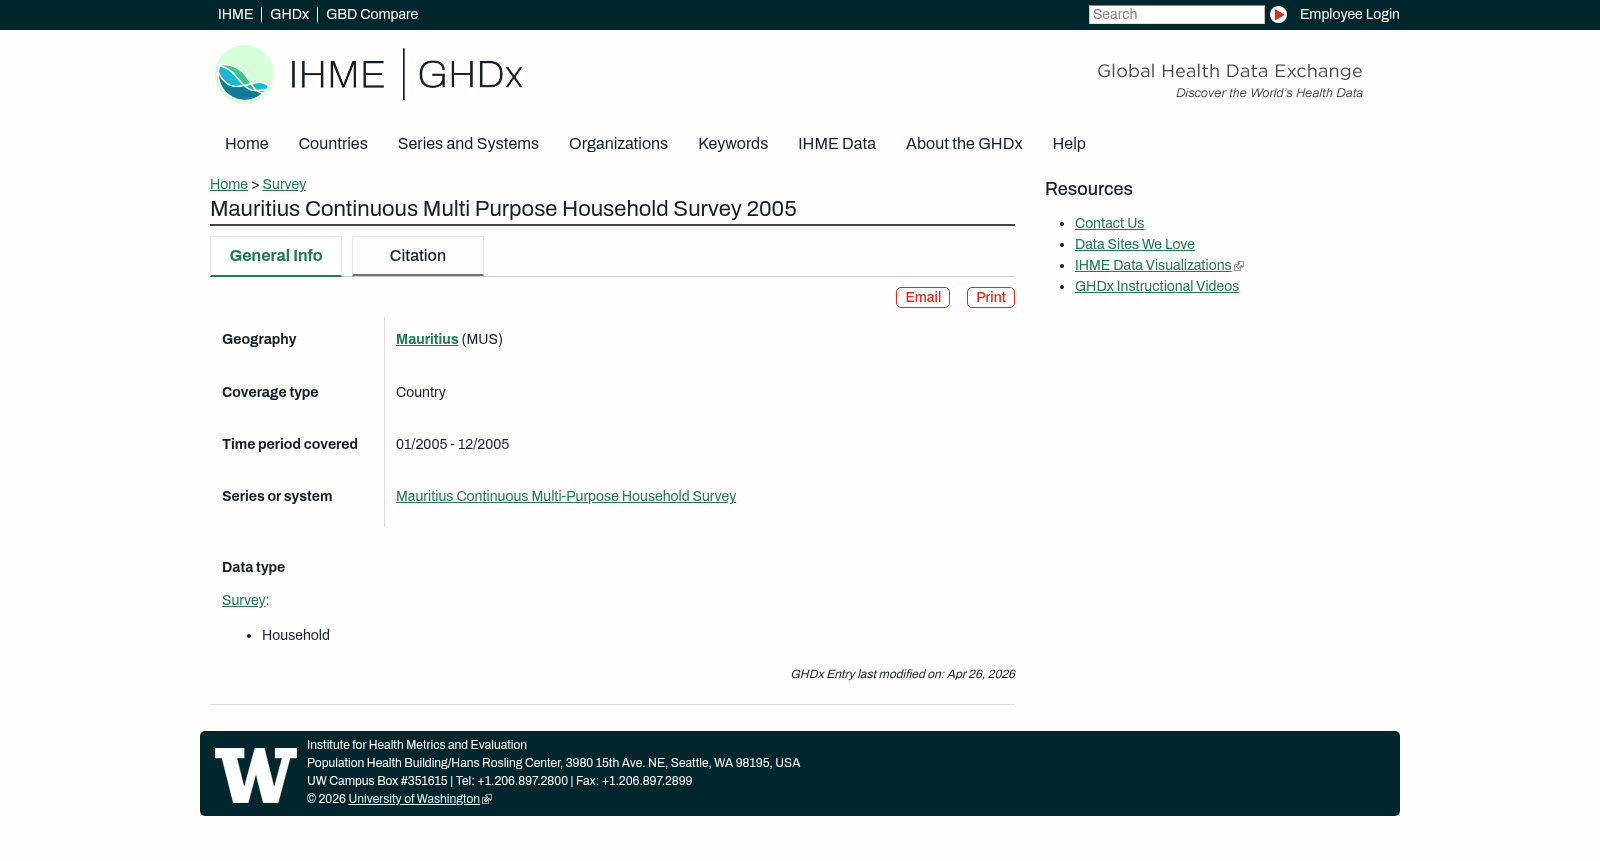Open the Contact Us resource link
Image resolution: width=1600 pixels, height=861 pixels.
click(1109, 224)
